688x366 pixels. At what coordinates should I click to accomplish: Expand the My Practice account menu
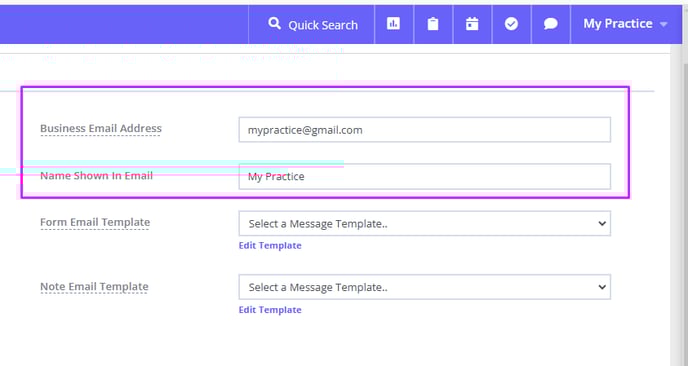click(626, 24)
